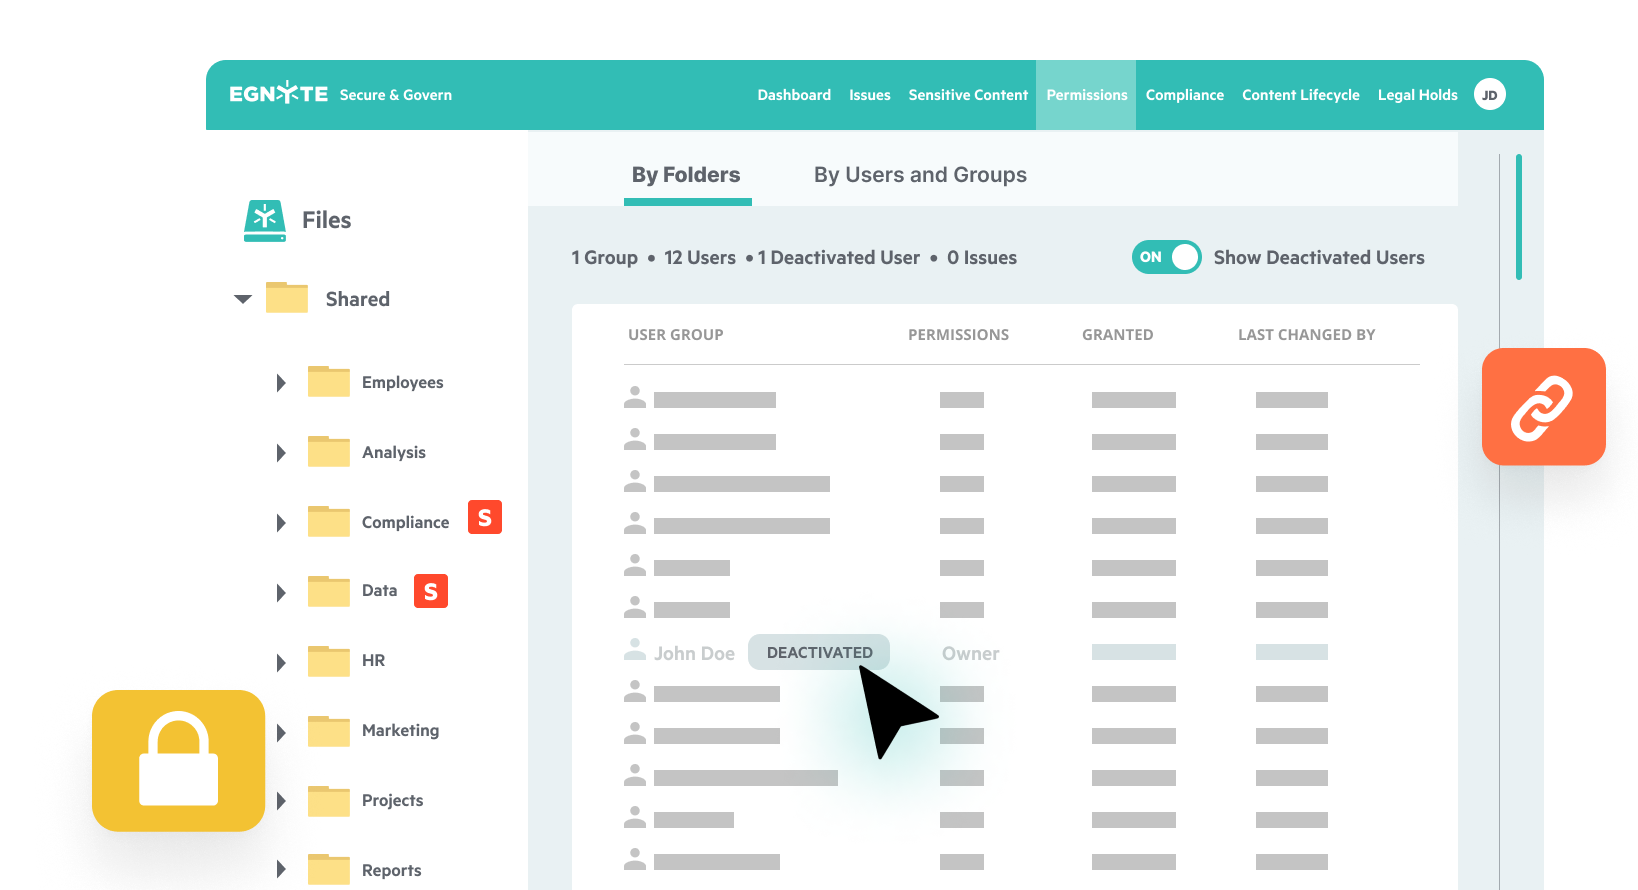Collapse the Shared folder tree
The height and width of the screenshot is (890, 1638).
point(243,299)
